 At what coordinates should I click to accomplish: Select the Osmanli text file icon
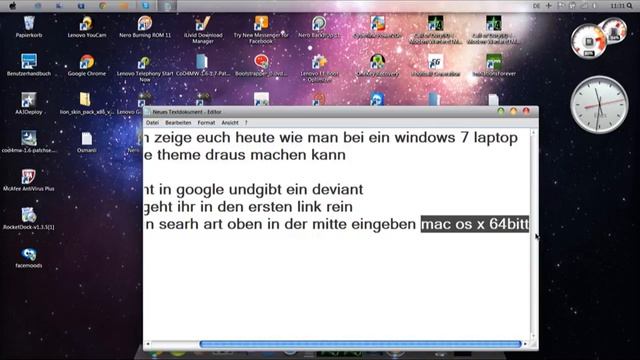point(87,142)
